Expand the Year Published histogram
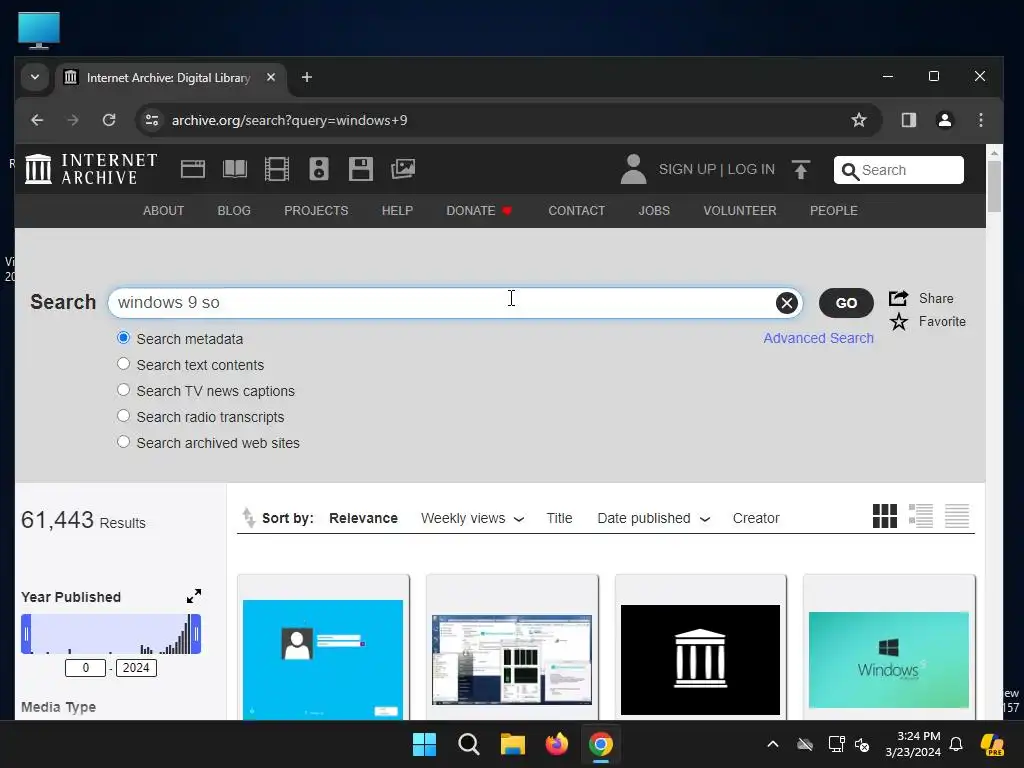The height and width of the screenshot is (768, 1024). (194, 596)
